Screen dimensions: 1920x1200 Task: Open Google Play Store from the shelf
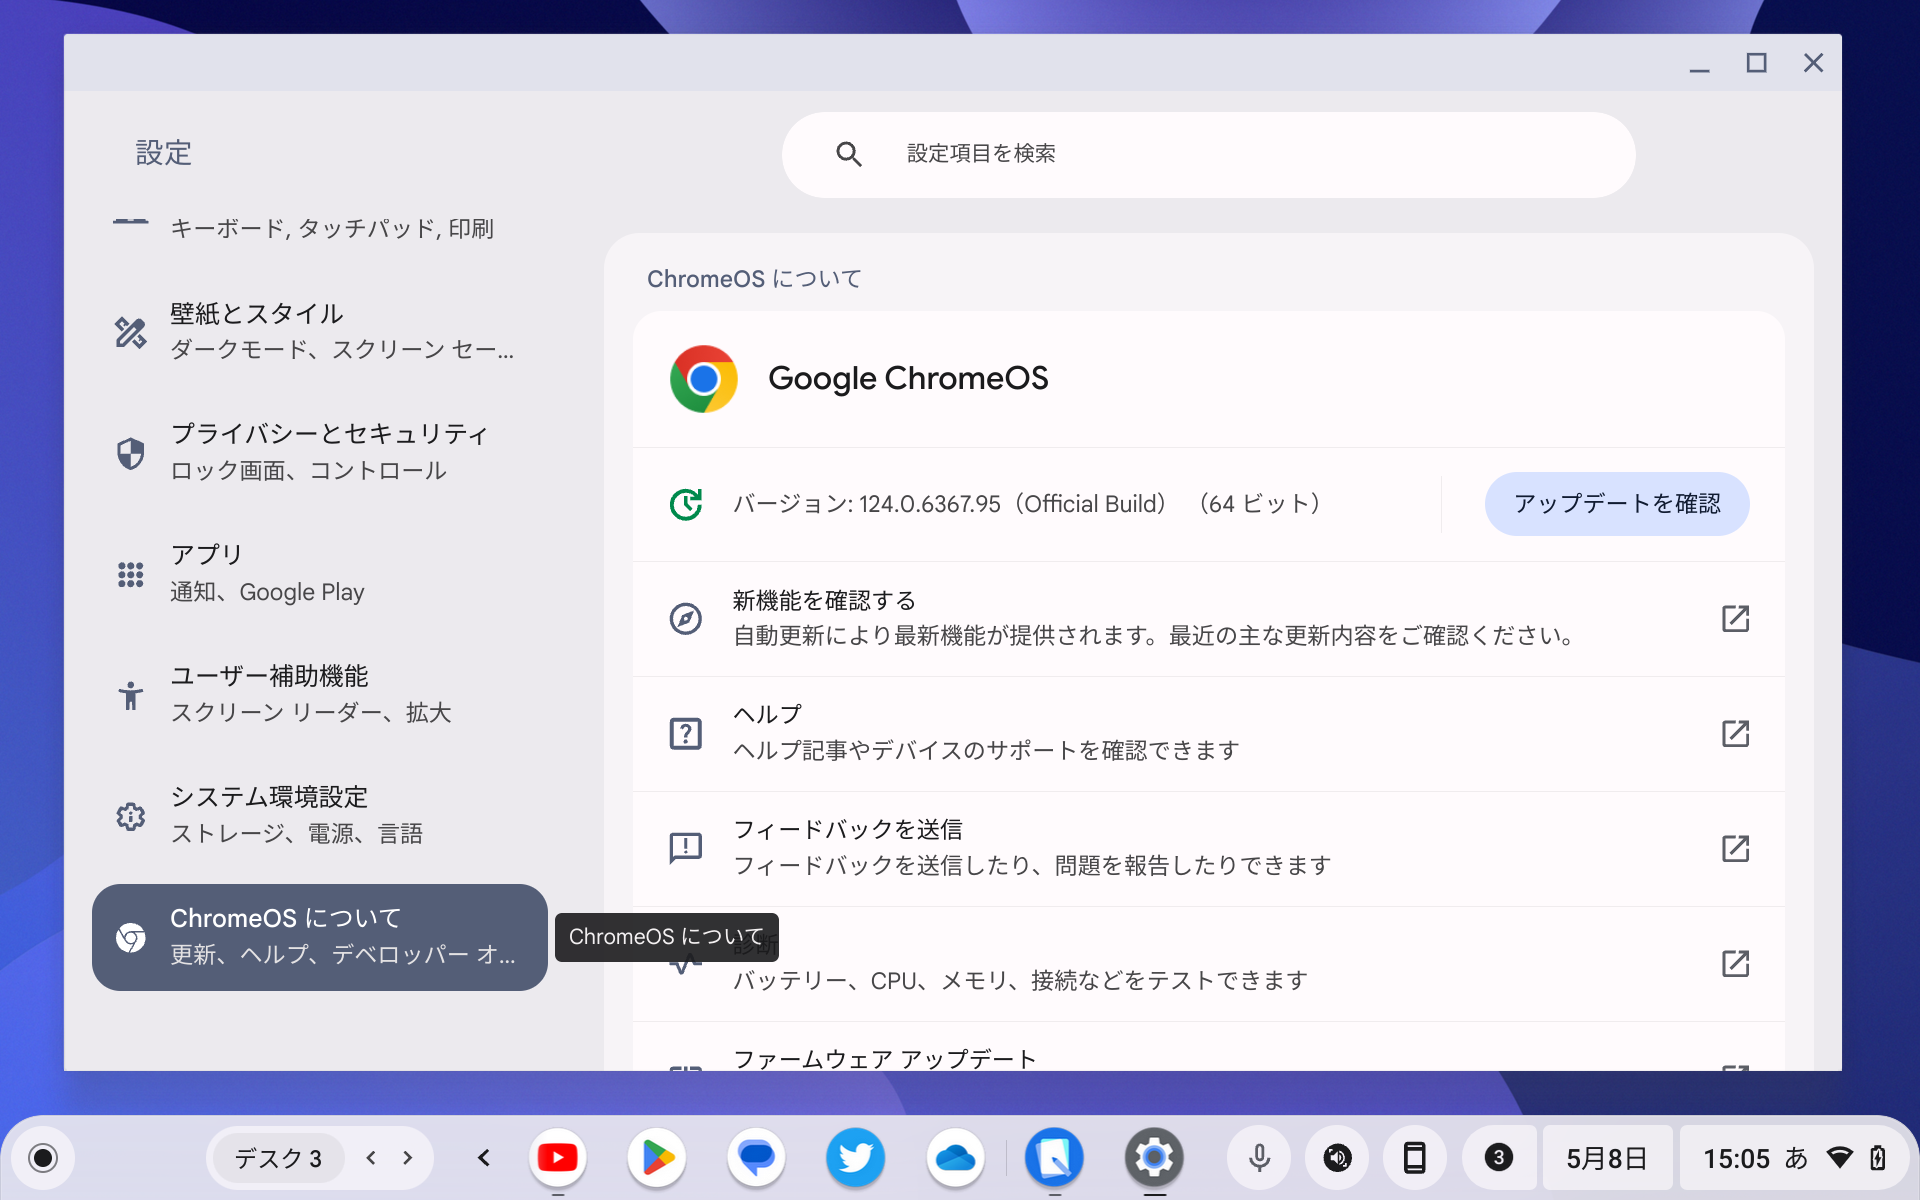coord(656,1157)
